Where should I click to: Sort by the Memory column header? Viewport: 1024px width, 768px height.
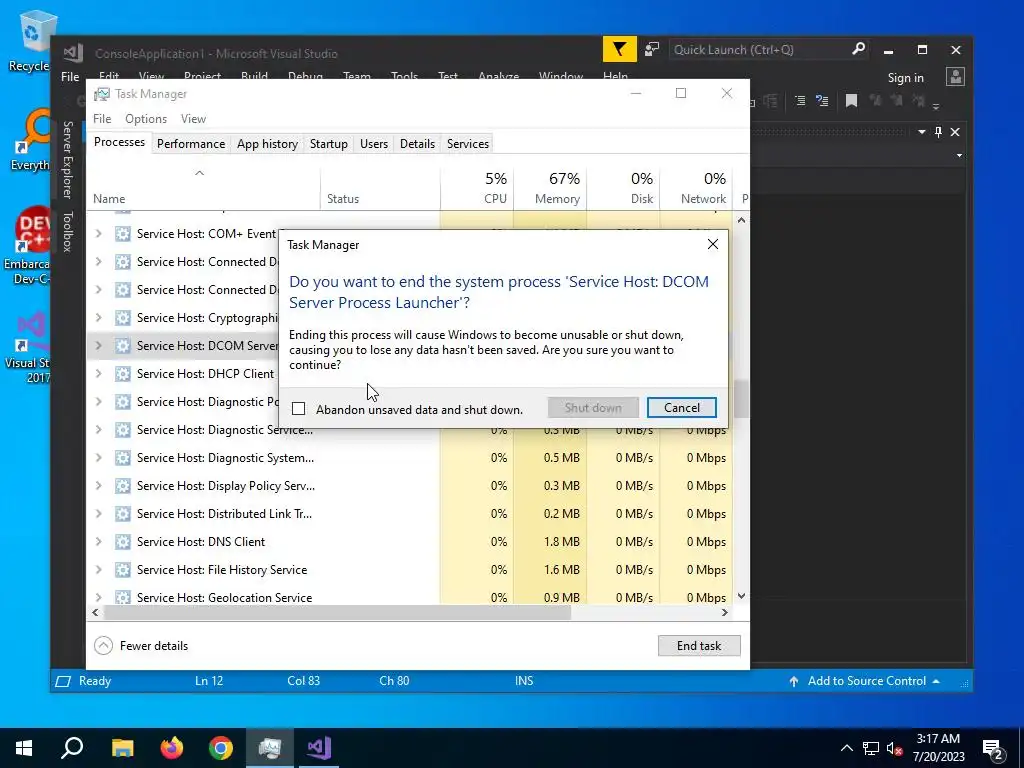pyautogui.click(x=550, y=188)
